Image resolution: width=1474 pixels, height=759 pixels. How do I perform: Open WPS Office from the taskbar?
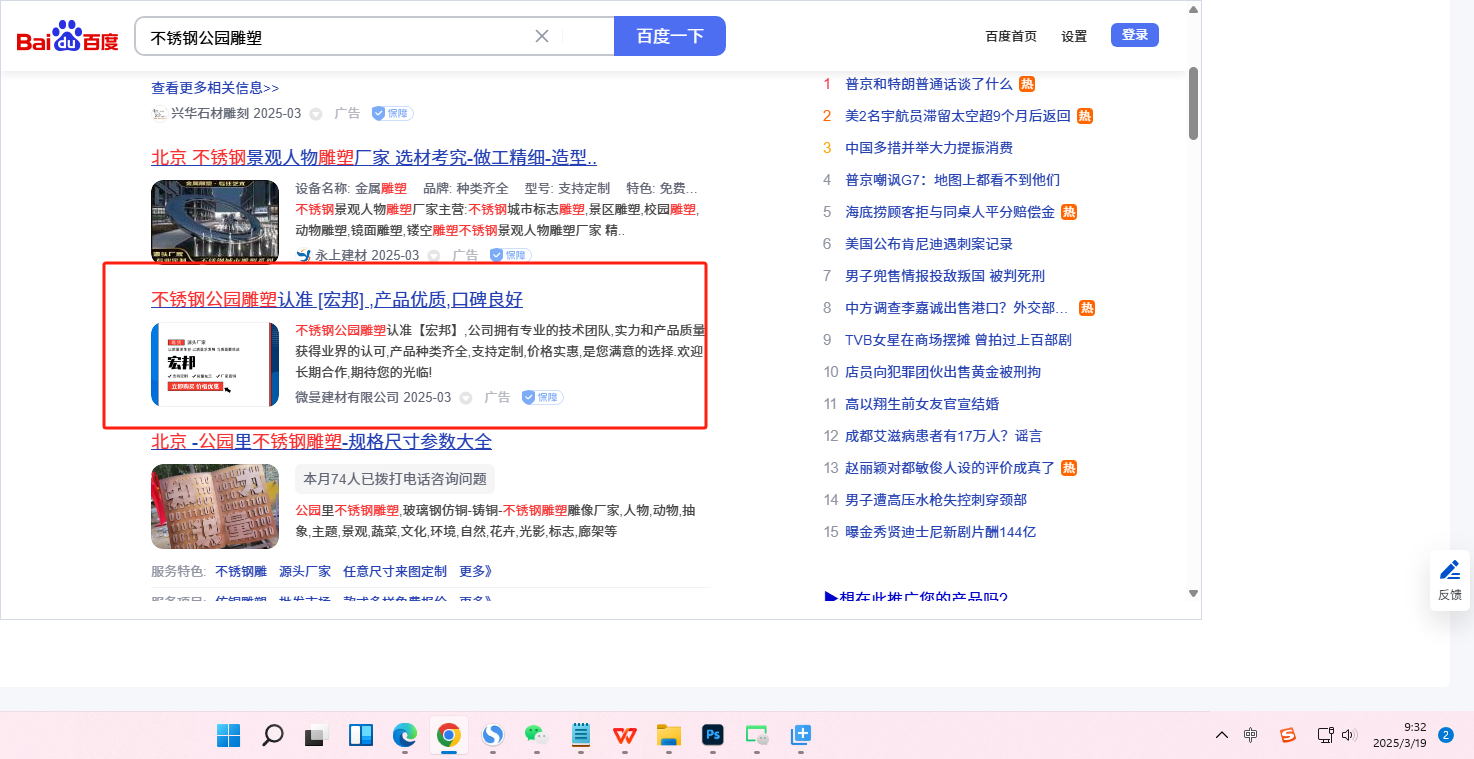[x=625, y=736]
